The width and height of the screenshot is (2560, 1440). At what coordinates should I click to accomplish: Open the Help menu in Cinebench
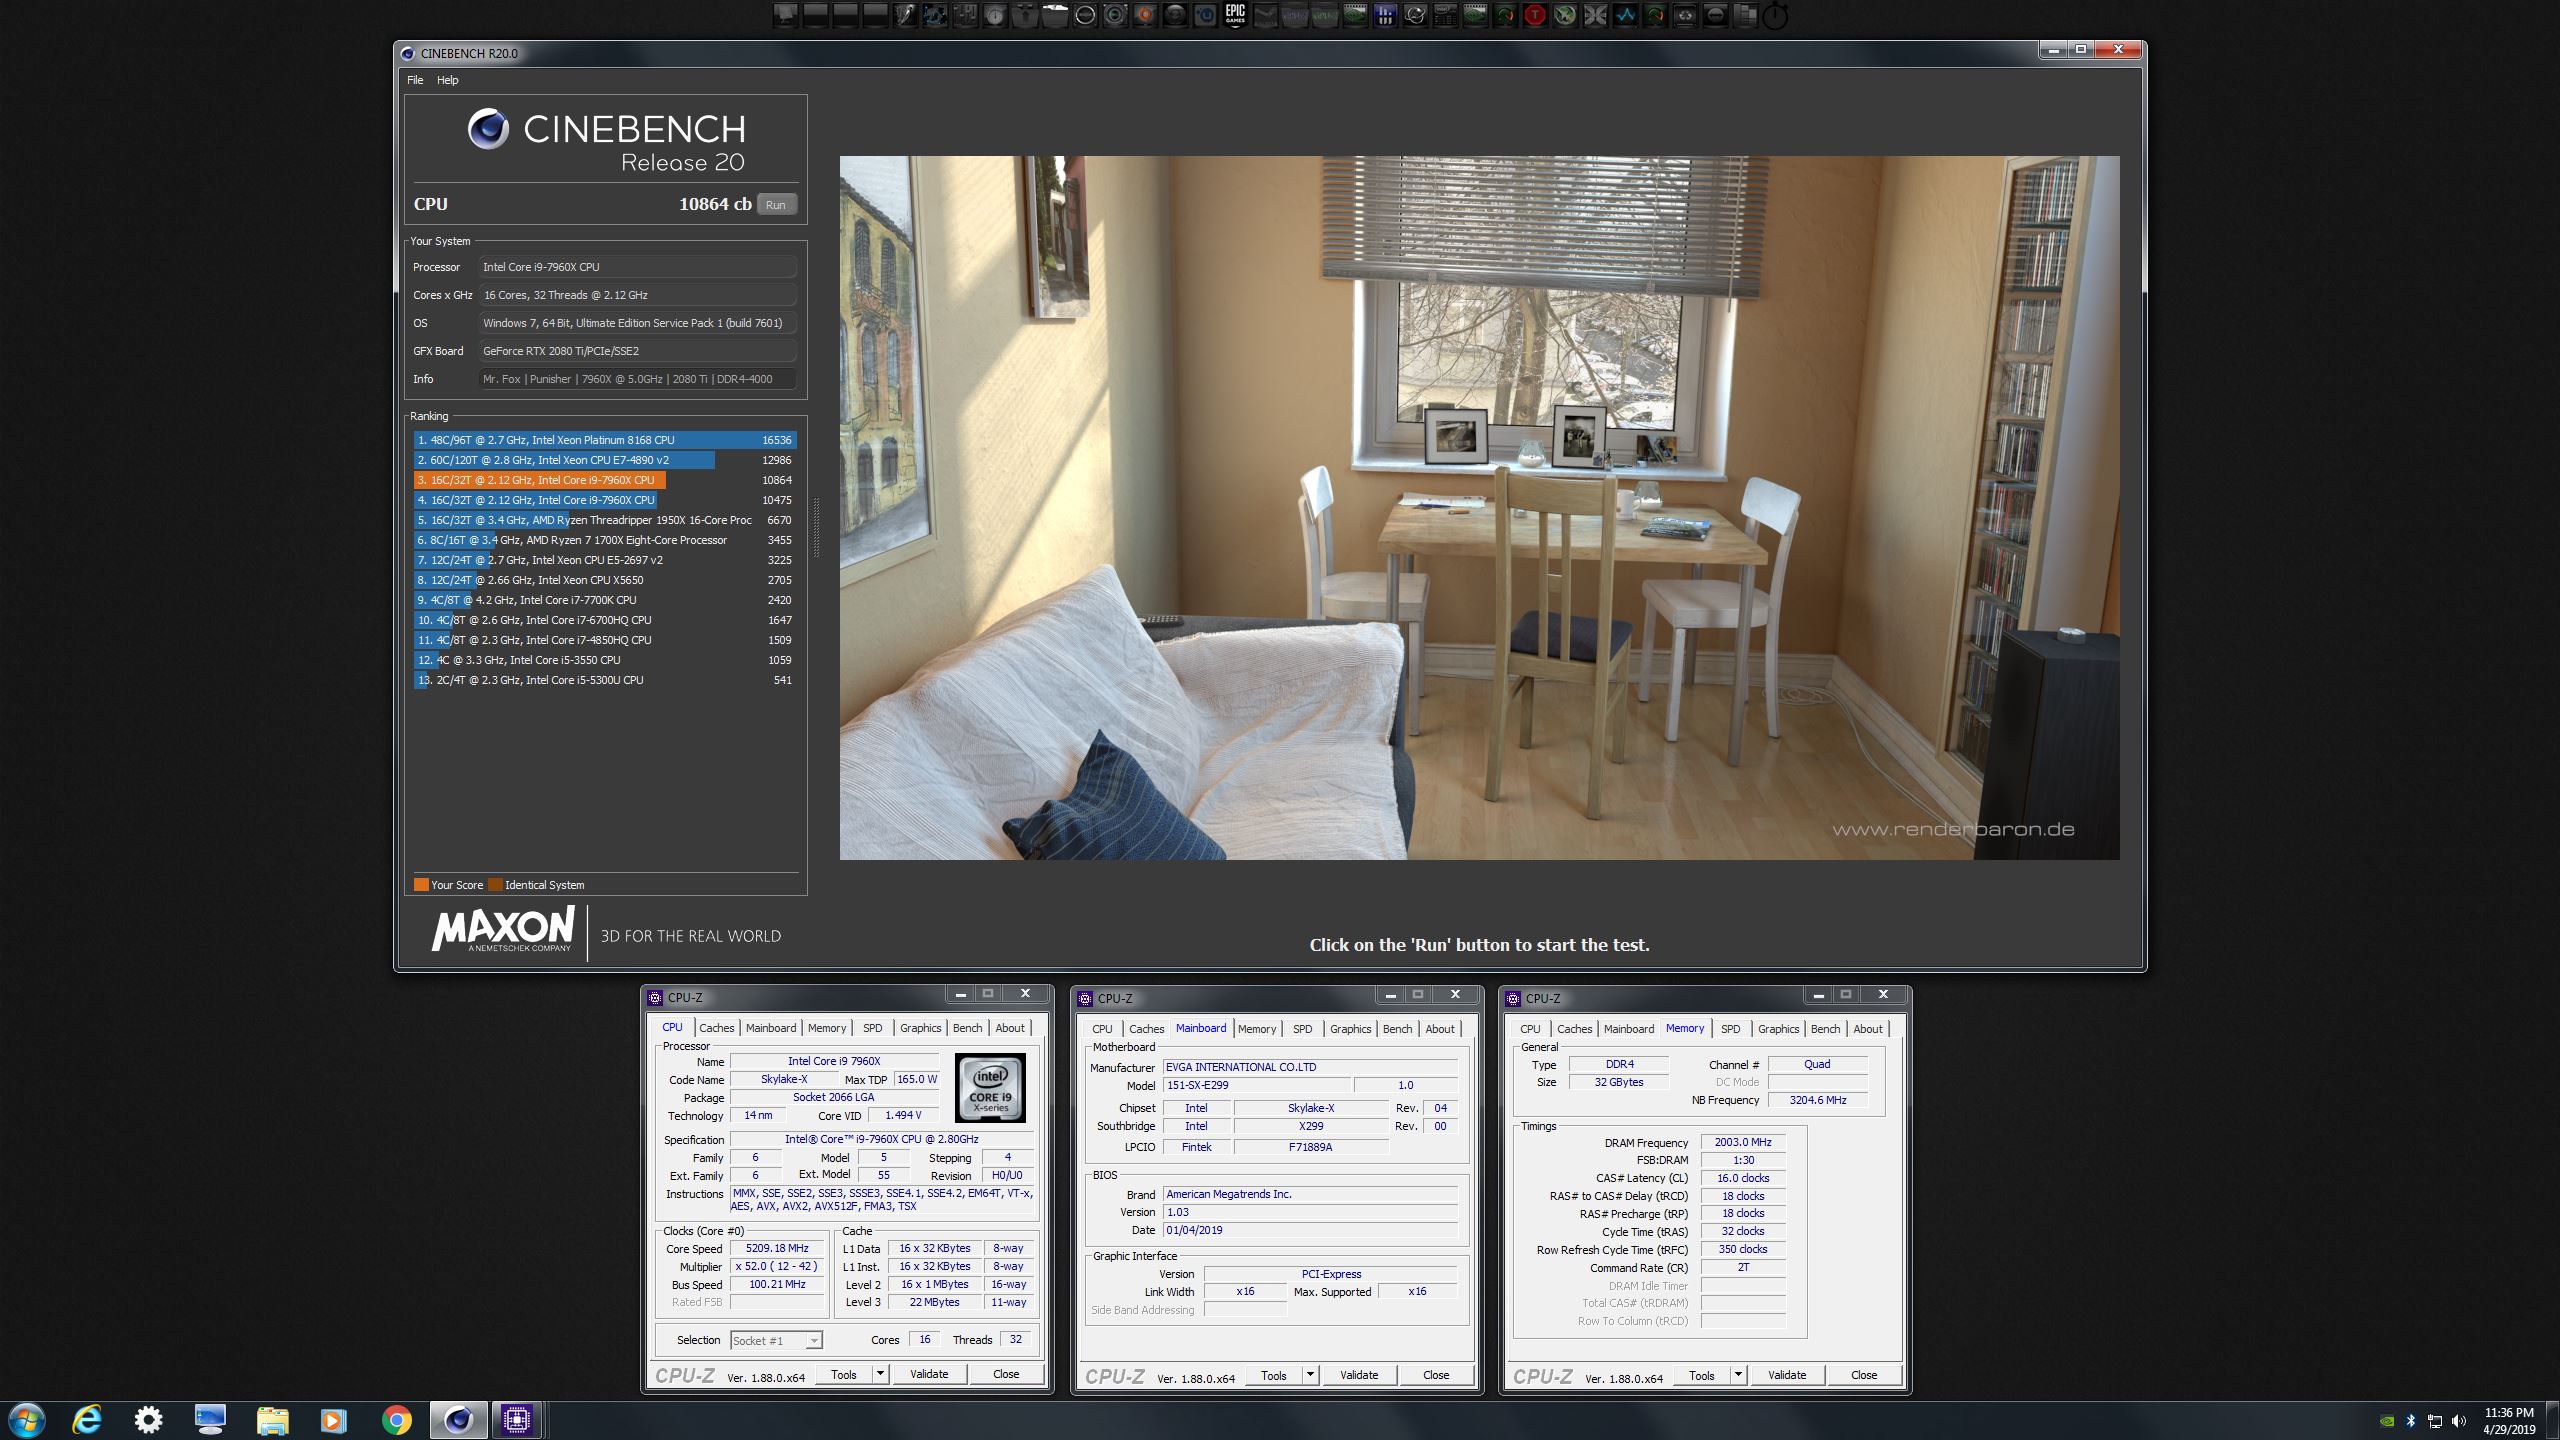pos(447,80)
